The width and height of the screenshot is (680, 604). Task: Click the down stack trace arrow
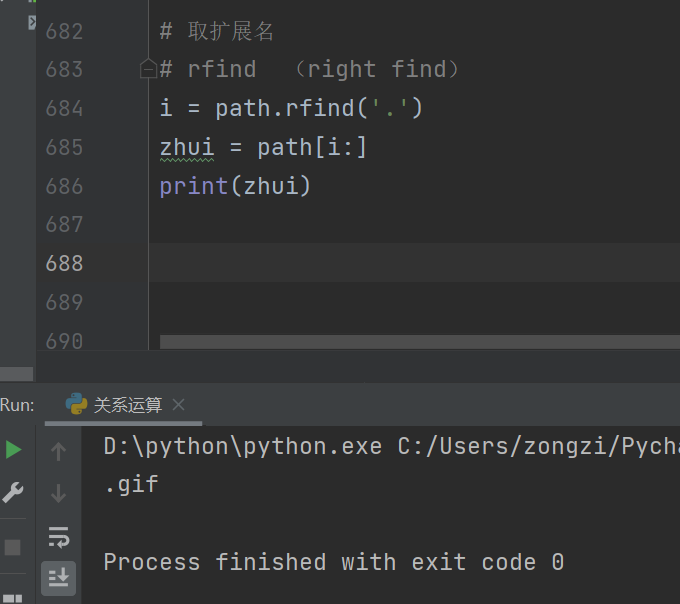pos(58,493)
